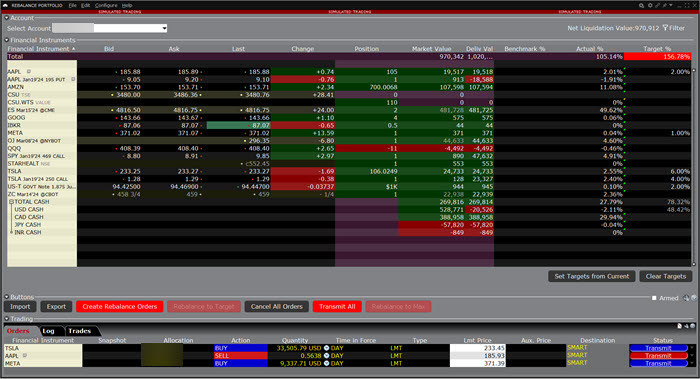
Task: Sort by Financial Instrument column header
Action: tap(42, 49)
